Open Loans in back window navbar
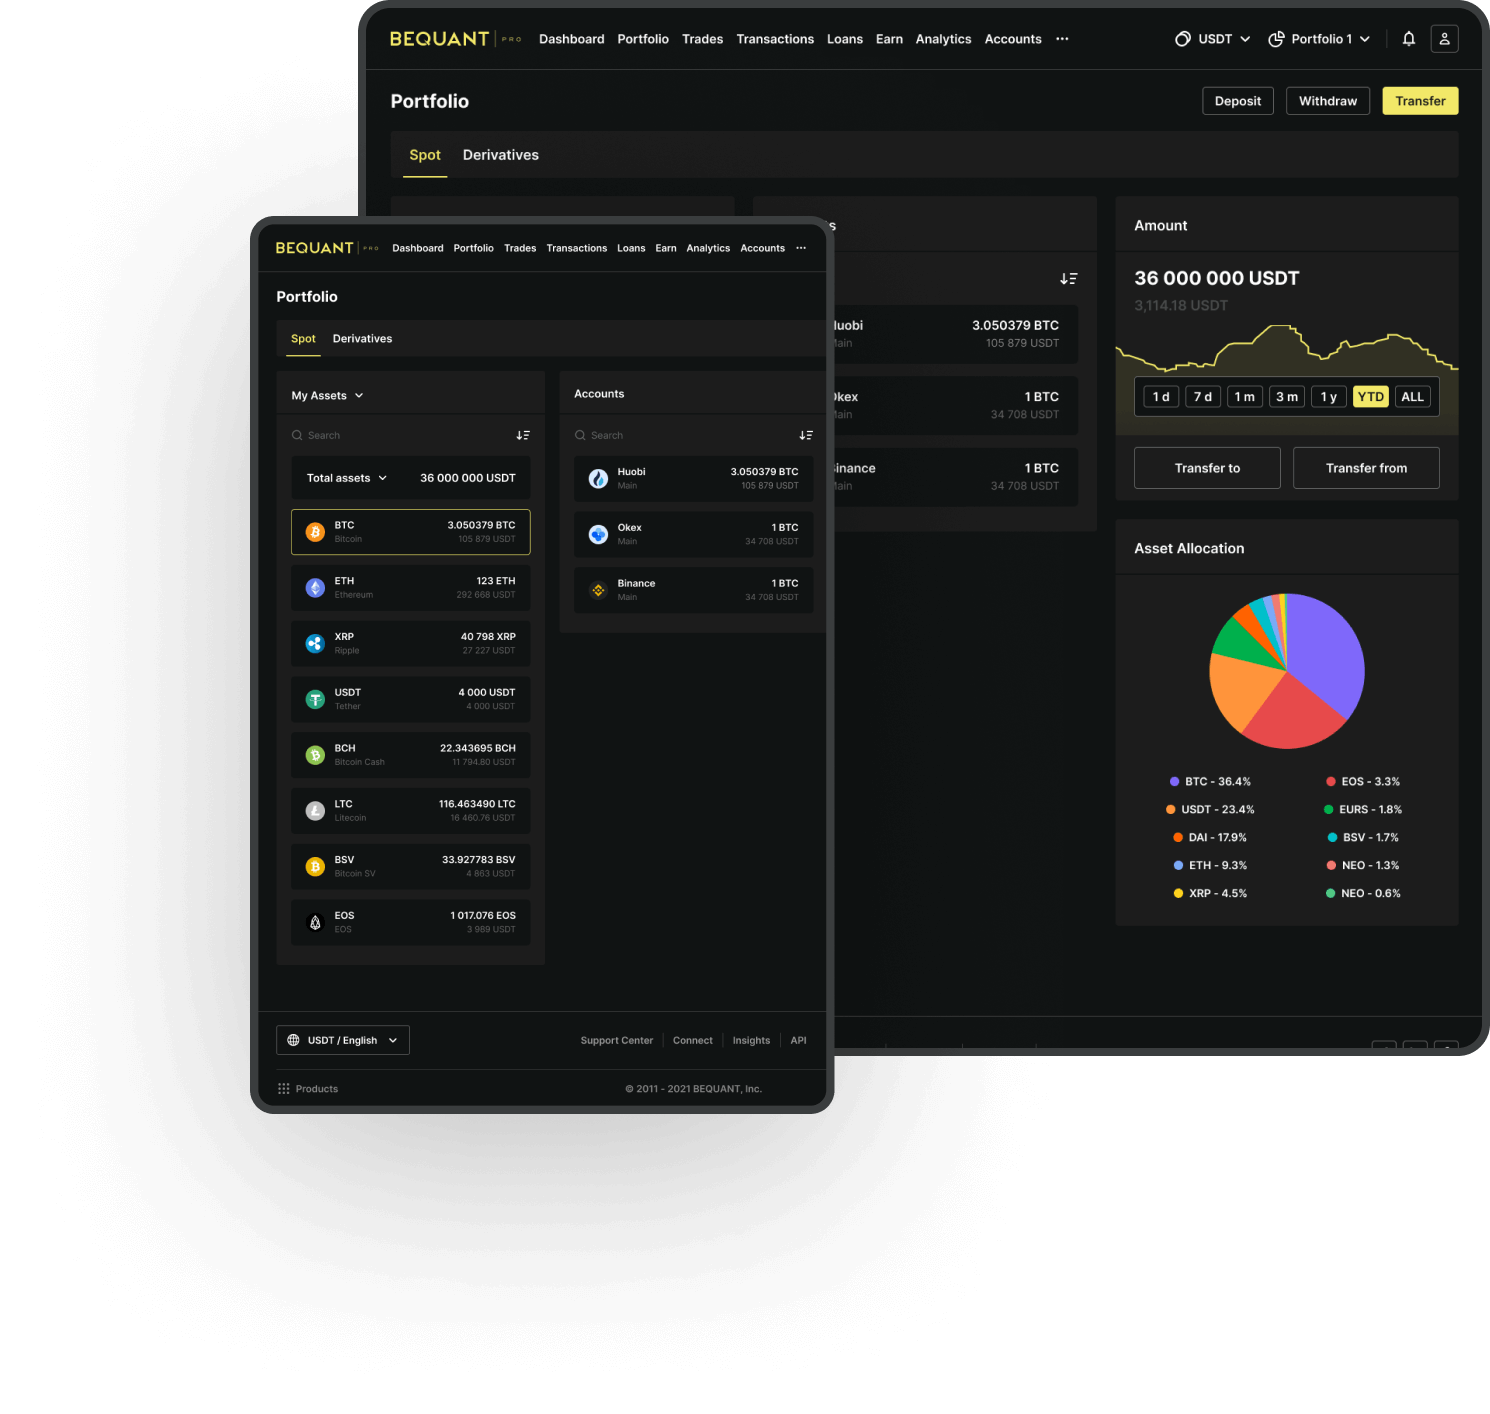 845,39
